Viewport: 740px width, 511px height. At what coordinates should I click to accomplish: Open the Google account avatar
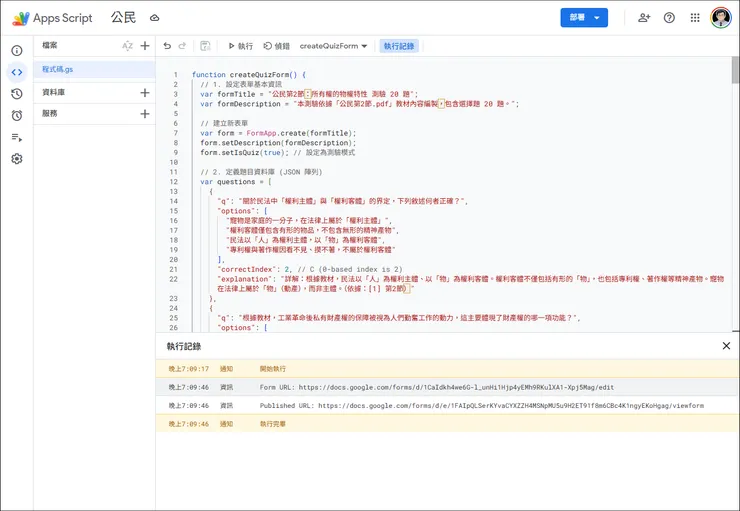point(721,18)
